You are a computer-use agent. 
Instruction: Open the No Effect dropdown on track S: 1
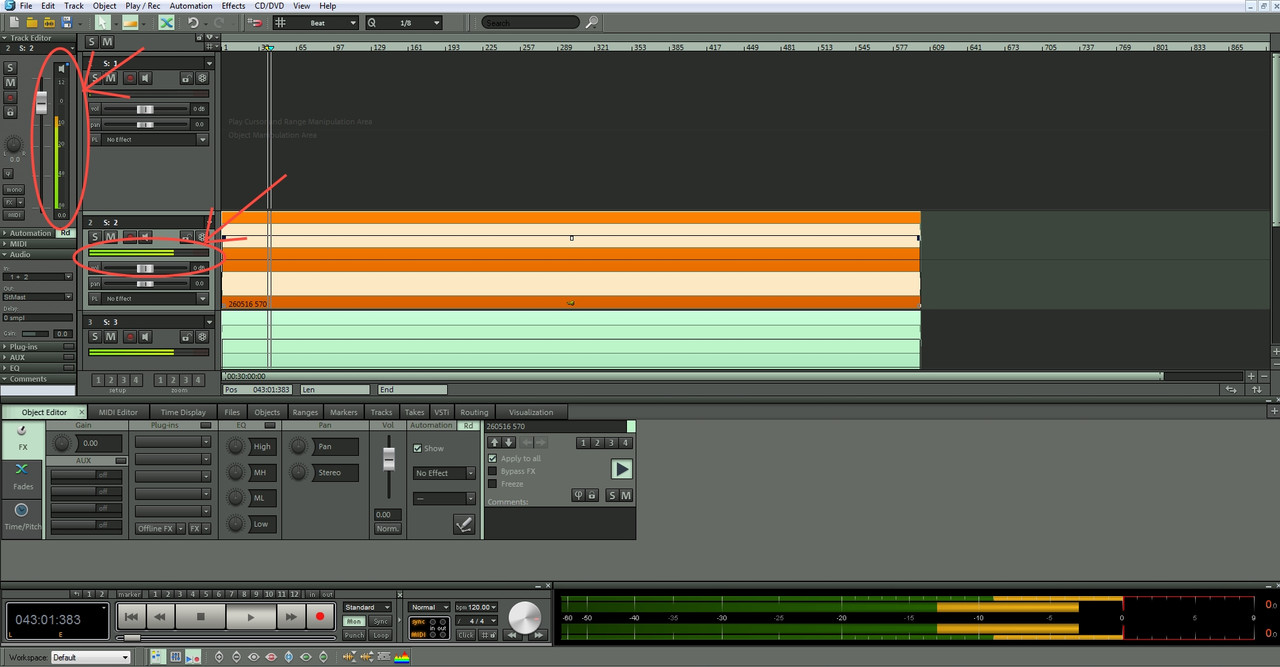tap(155, 140)
